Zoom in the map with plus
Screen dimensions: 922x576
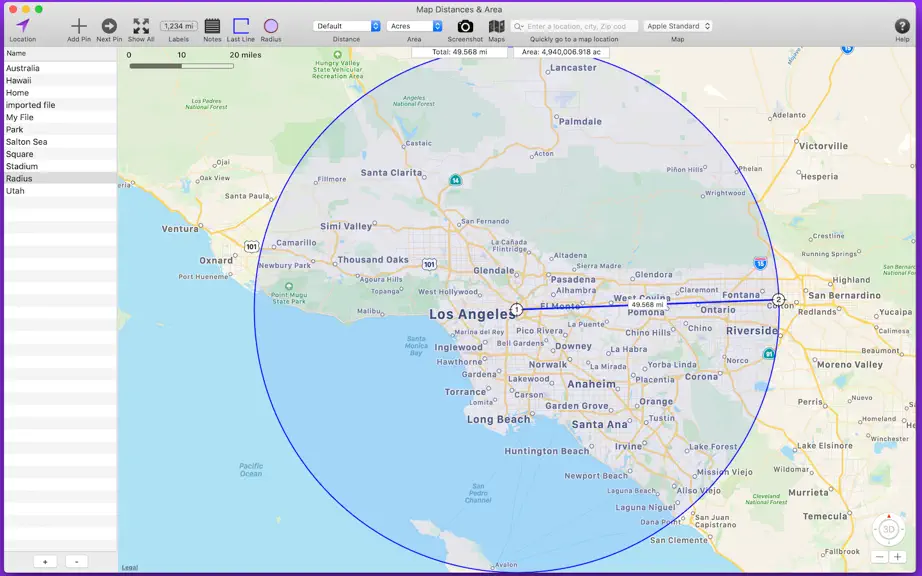[x=897, y=557]
